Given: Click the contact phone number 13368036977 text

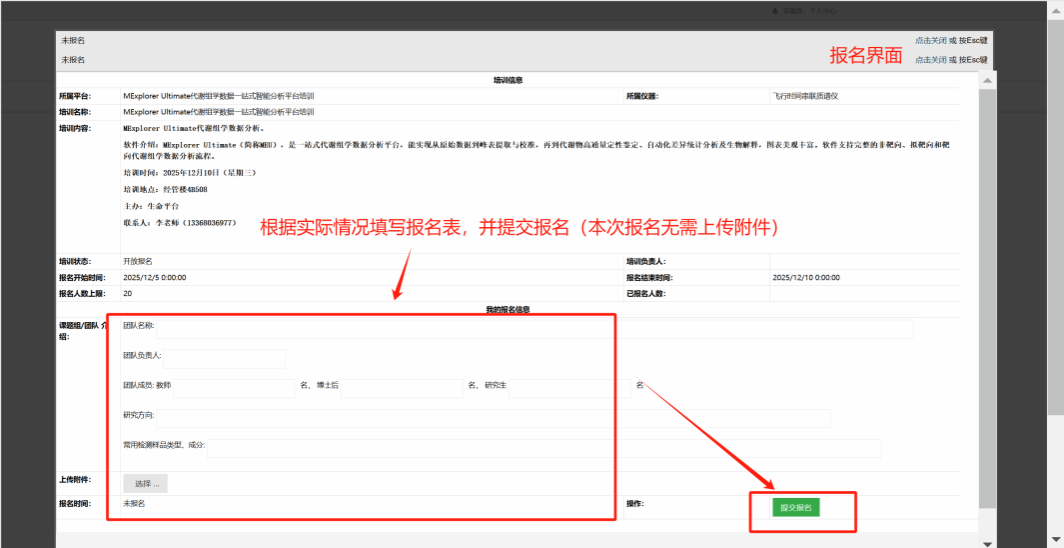Looking at the screenshot, I should click(x=211, y=222).
